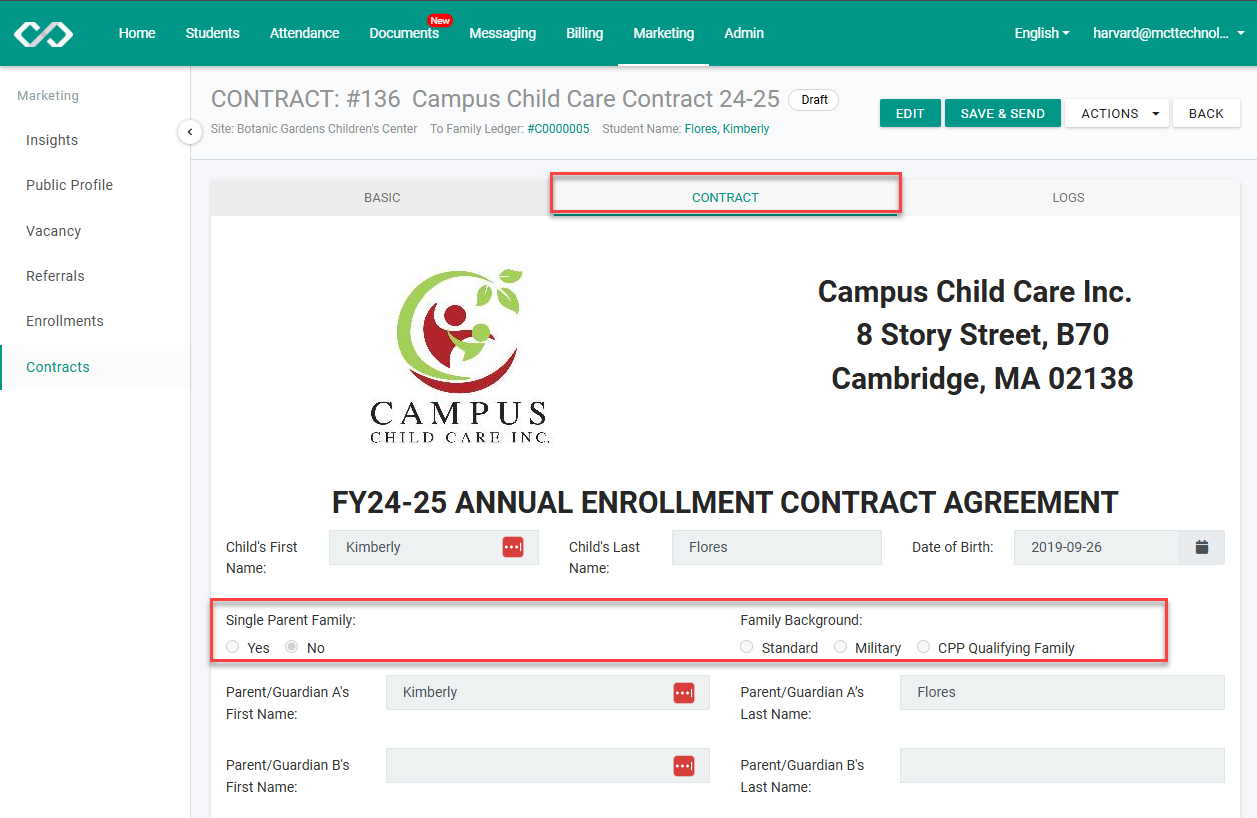The image size is (1257, 818).
Task: Click the app logo icon in header
Action: pos(43,34)
